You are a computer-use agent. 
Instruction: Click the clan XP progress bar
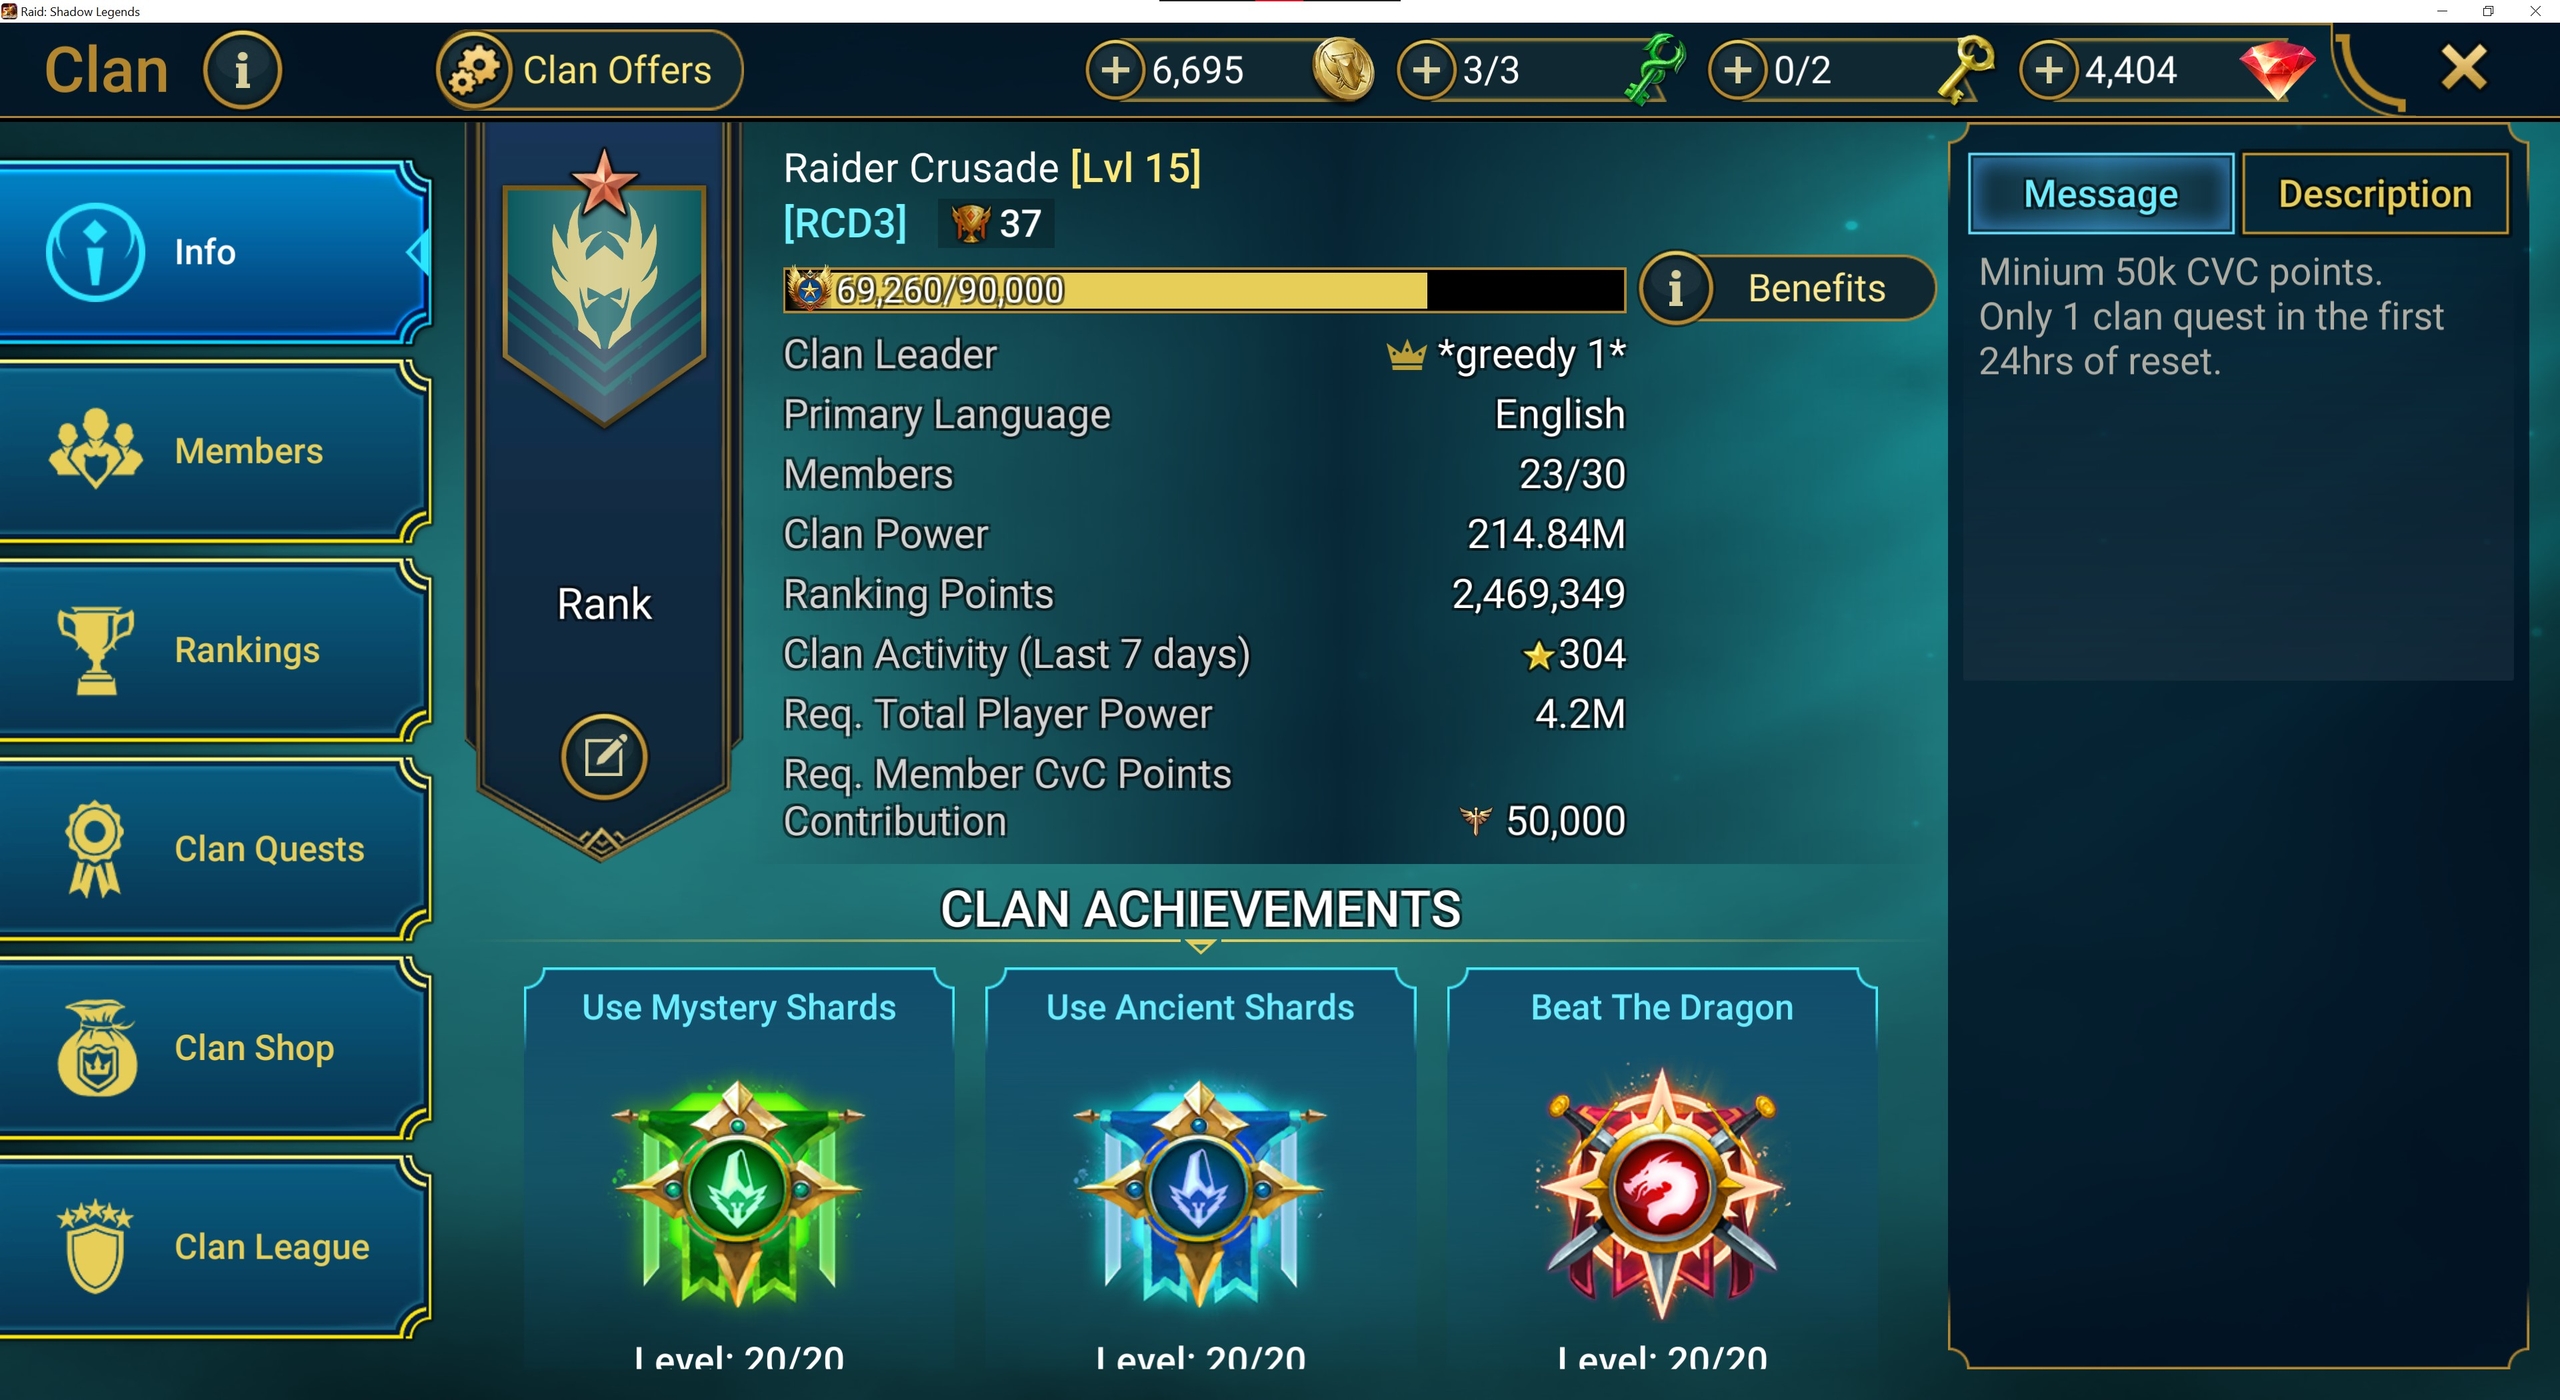[1204, 290]
